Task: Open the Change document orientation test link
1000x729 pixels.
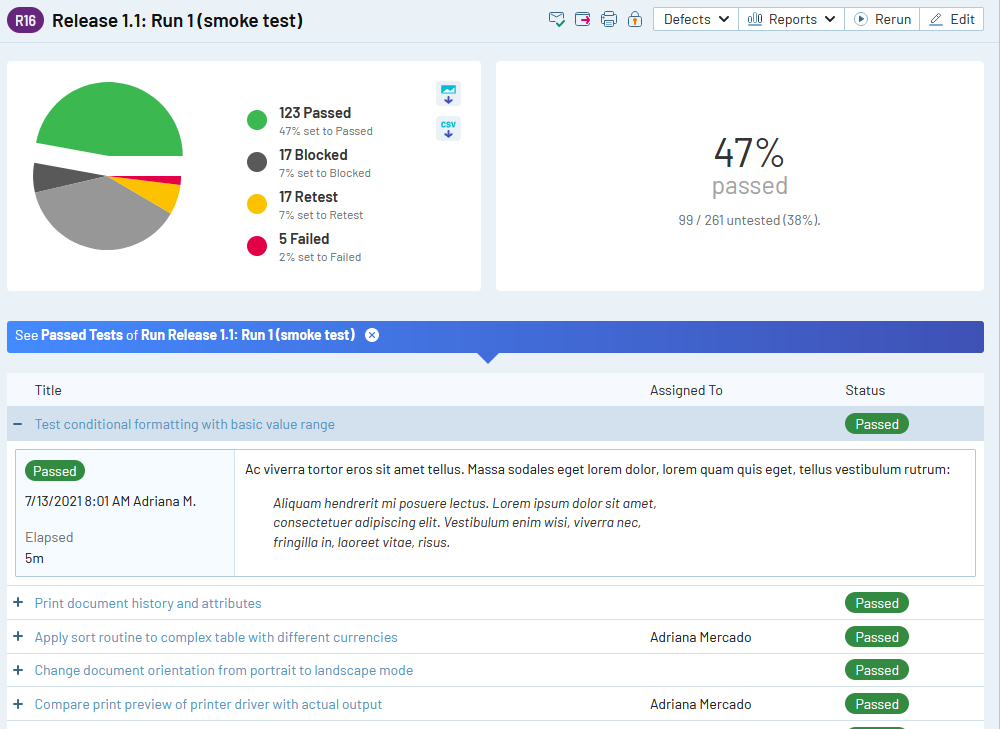Action: 223,670
